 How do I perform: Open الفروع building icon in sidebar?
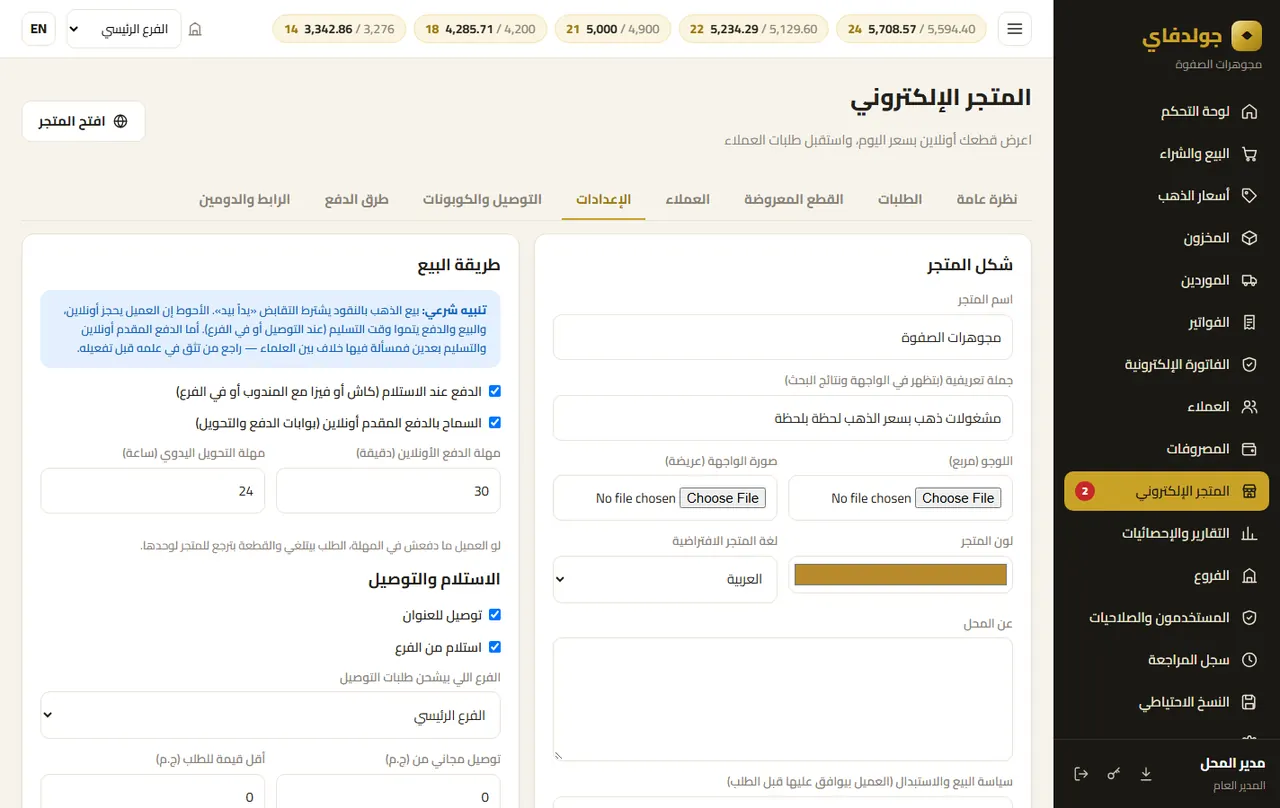click(x=1249, y=576)
